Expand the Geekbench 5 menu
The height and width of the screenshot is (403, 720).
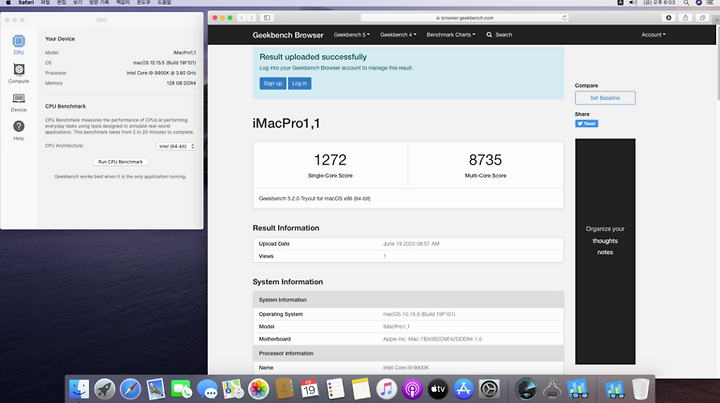pos(352,35)
